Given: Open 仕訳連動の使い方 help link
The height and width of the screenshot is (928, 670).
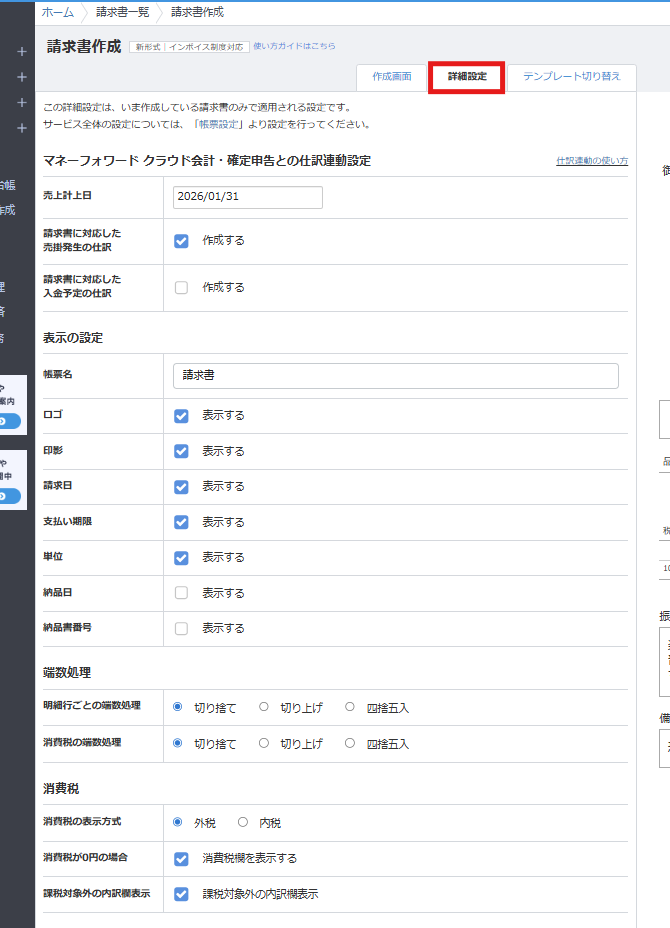Looking at the screenshot, I should click(x=592, y=161).
